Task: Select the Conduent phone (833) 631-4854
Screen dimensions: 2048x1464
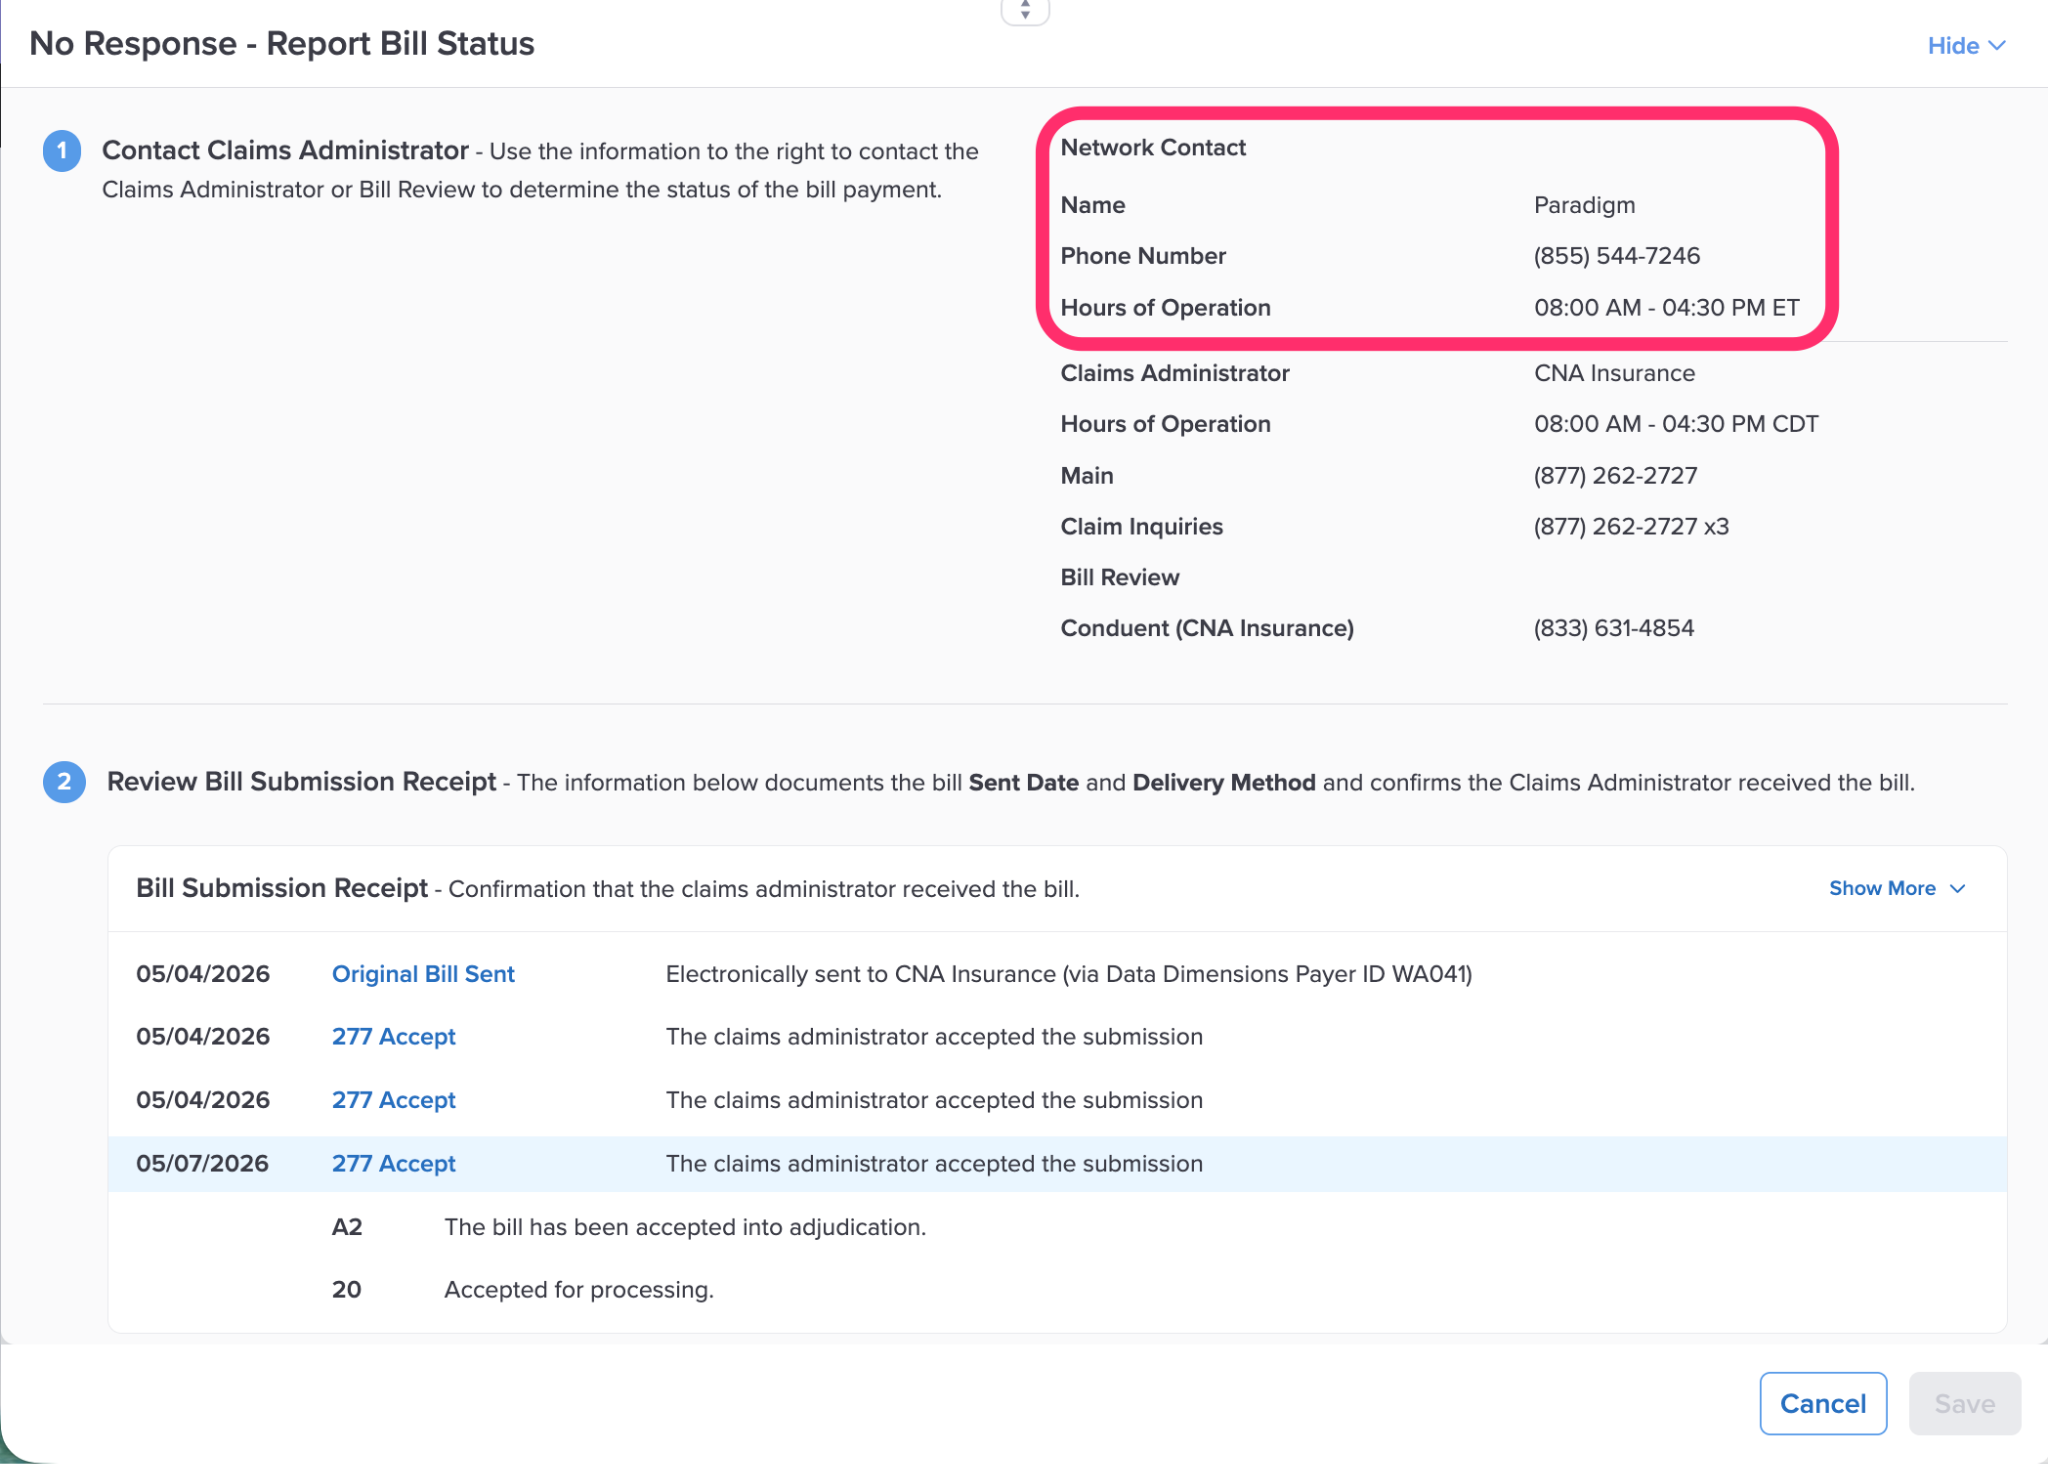Action: point(1613,629)
